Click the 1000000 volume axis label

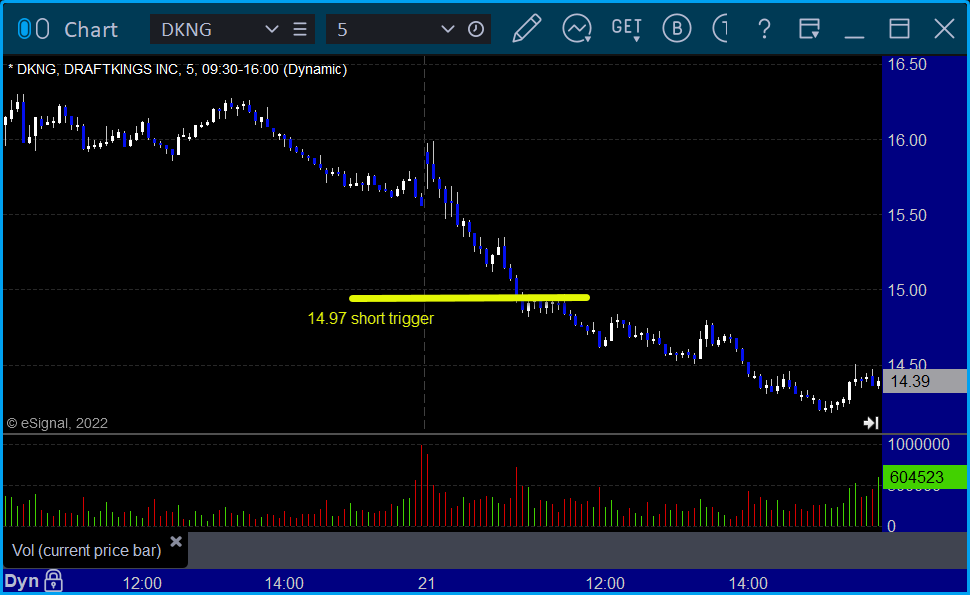(x=919, y=444)
